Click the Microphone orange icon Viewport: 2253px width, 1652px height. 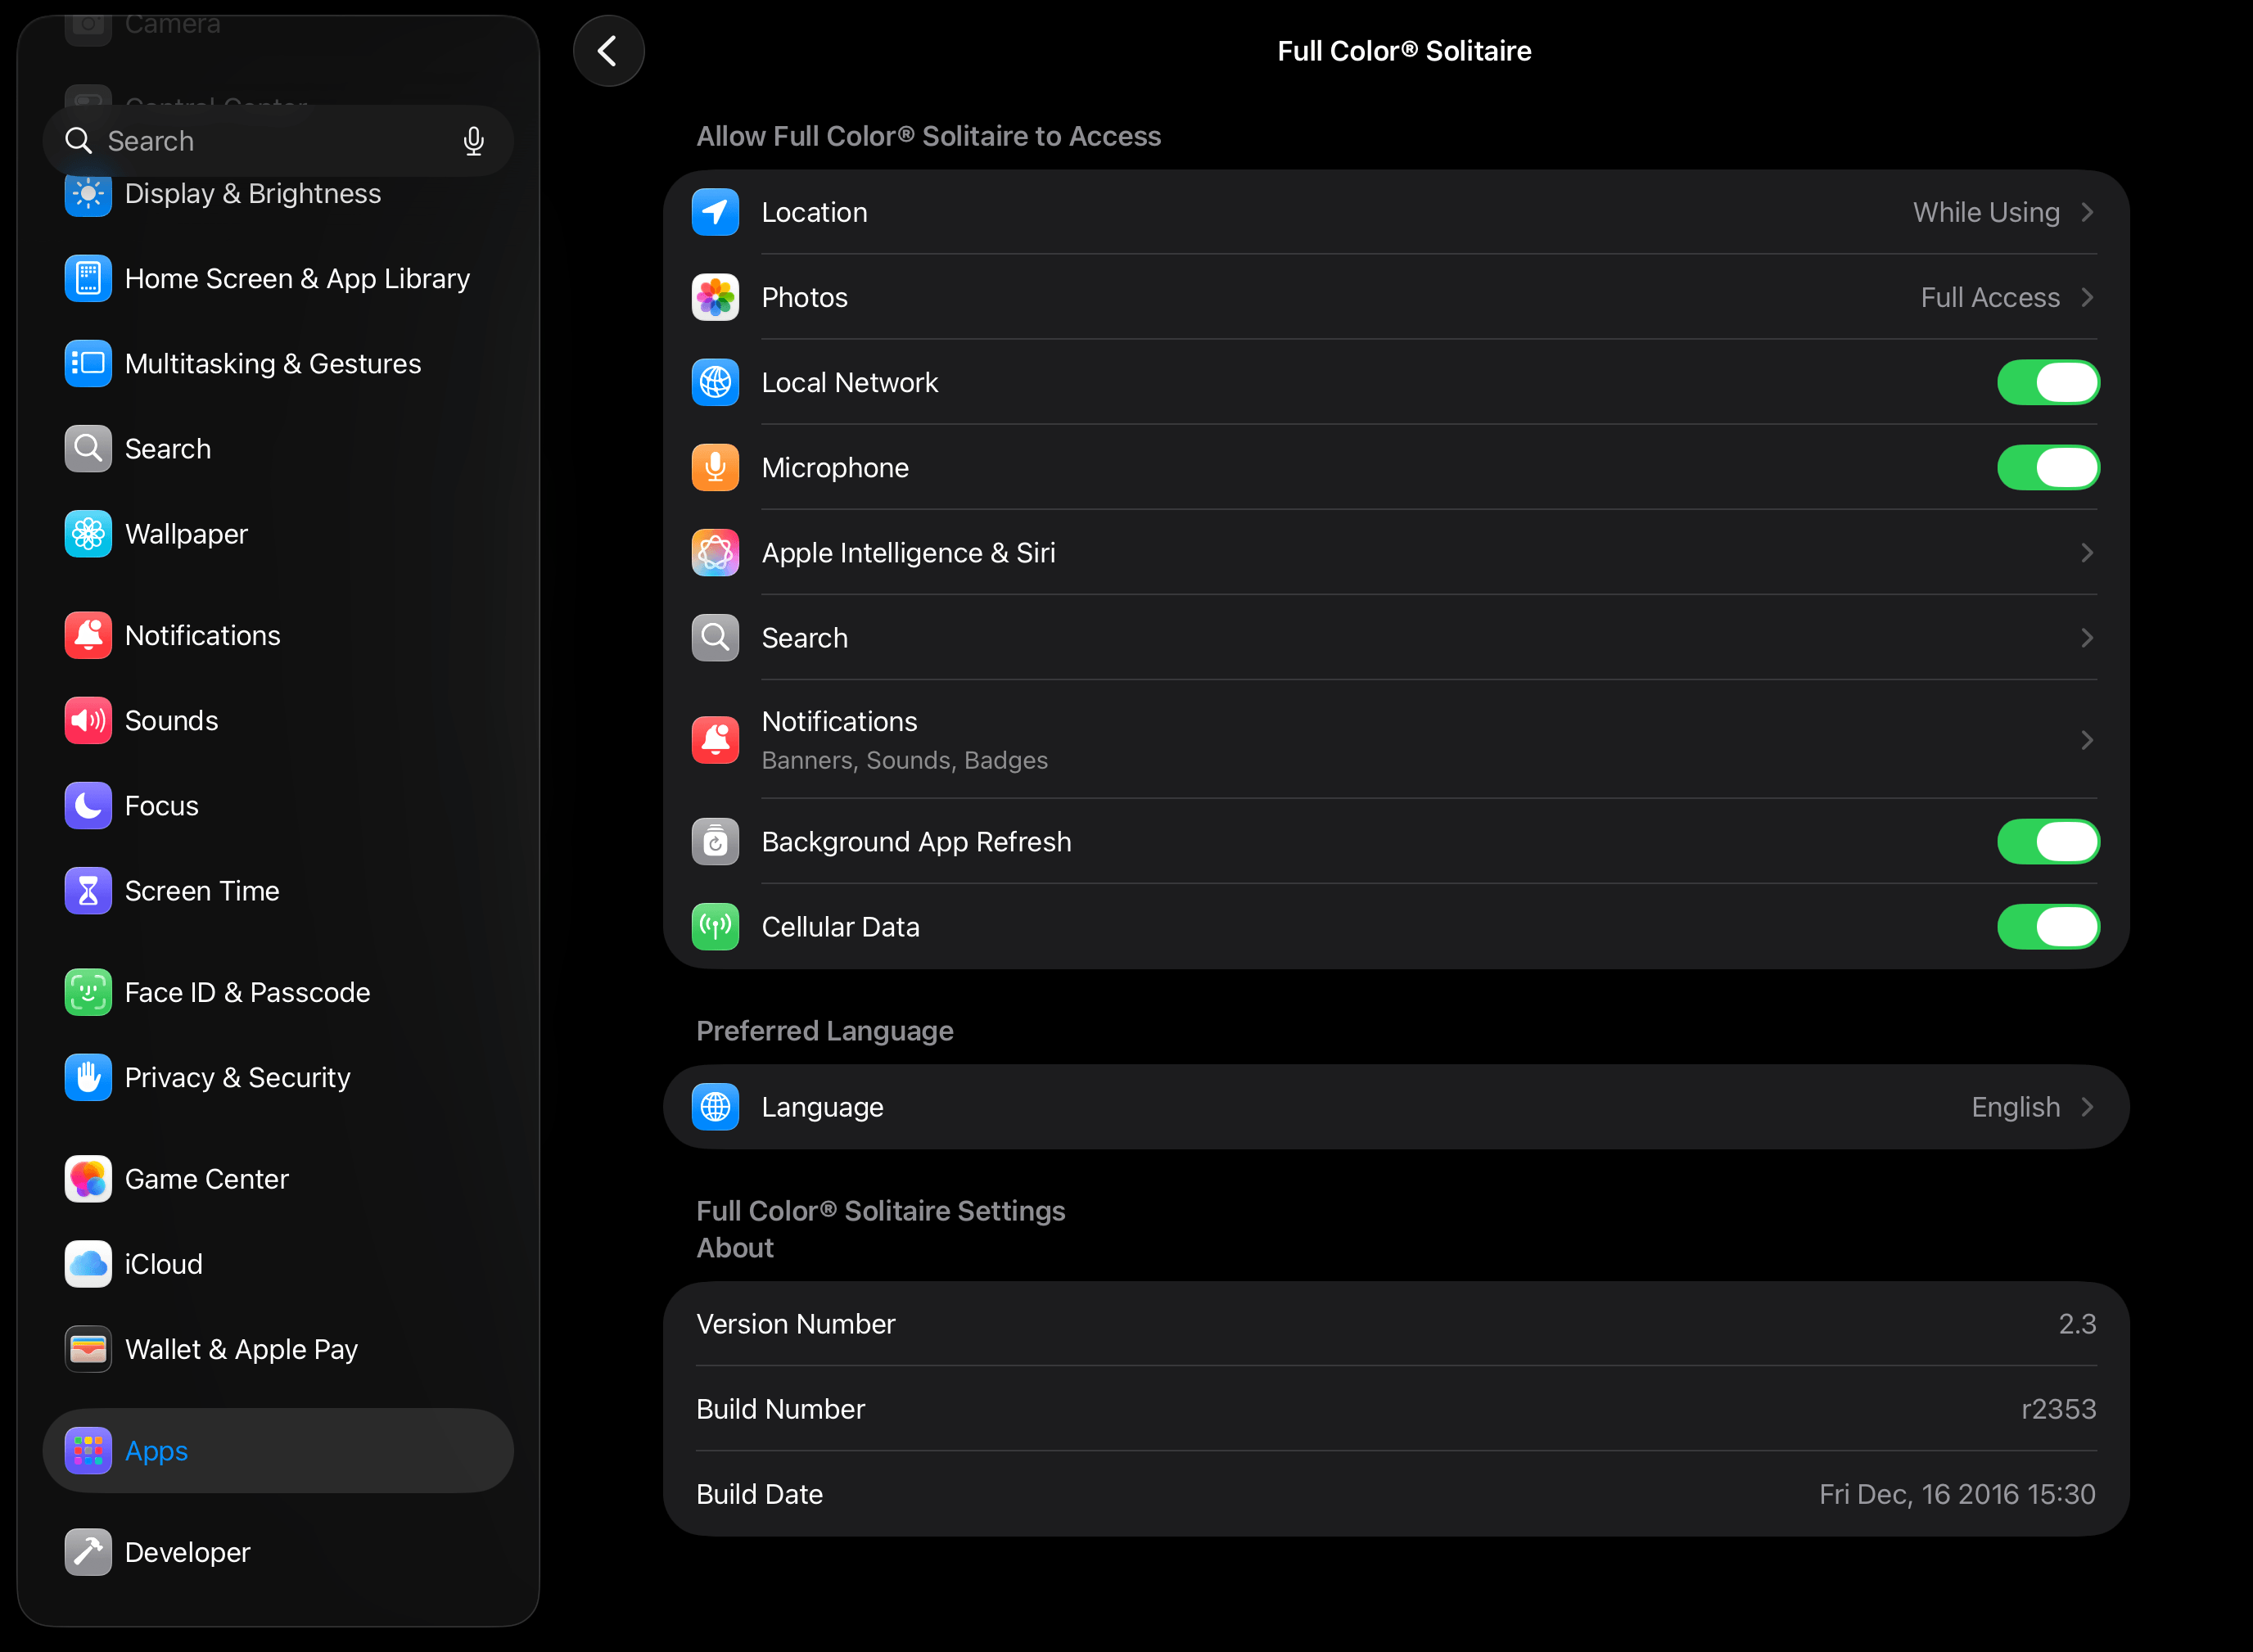(715, 468)
